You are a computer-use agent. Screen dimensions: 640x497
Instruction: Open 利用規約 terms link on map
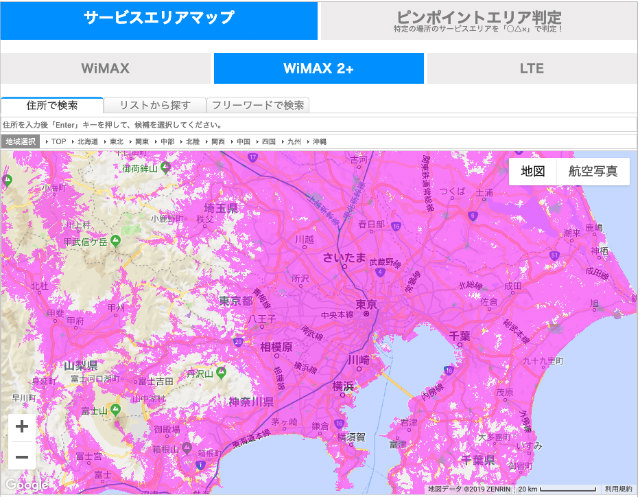pyautogui.click(x=618, y=488)
